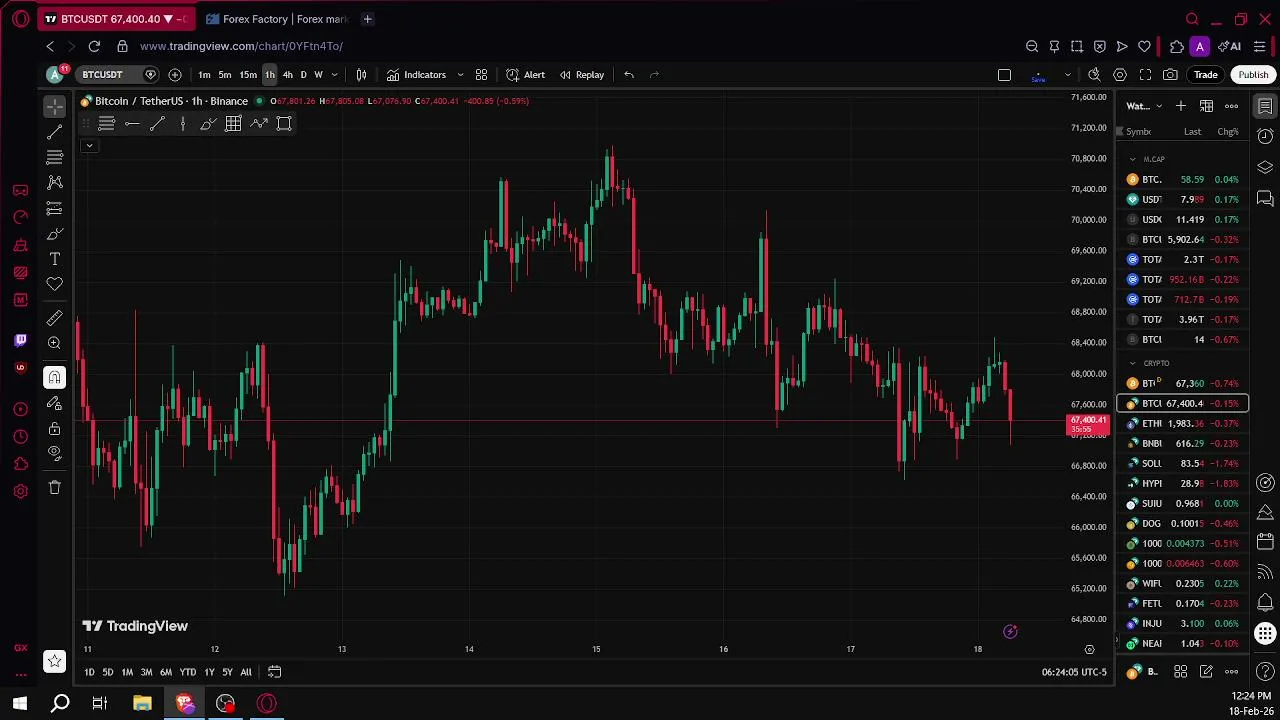Open the Indicators dialog

pos(416,75)
